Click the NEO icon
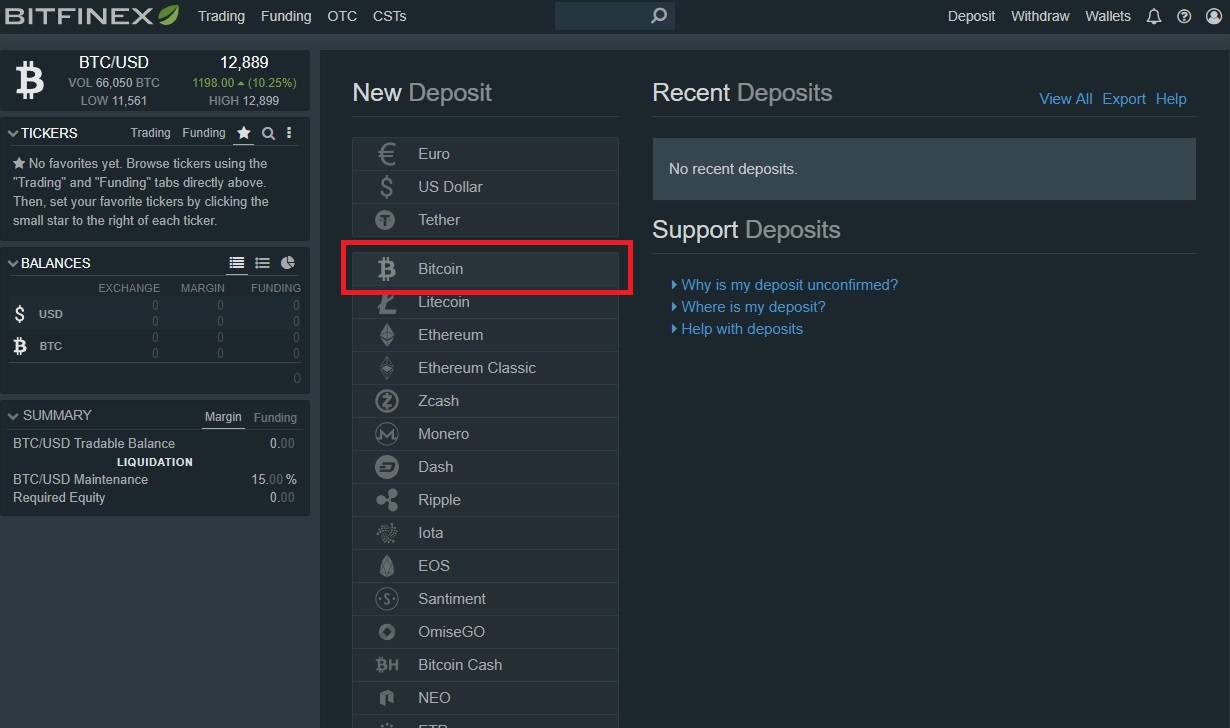Viewport: 1230px width, 728px height. click(x=386, y=698)
